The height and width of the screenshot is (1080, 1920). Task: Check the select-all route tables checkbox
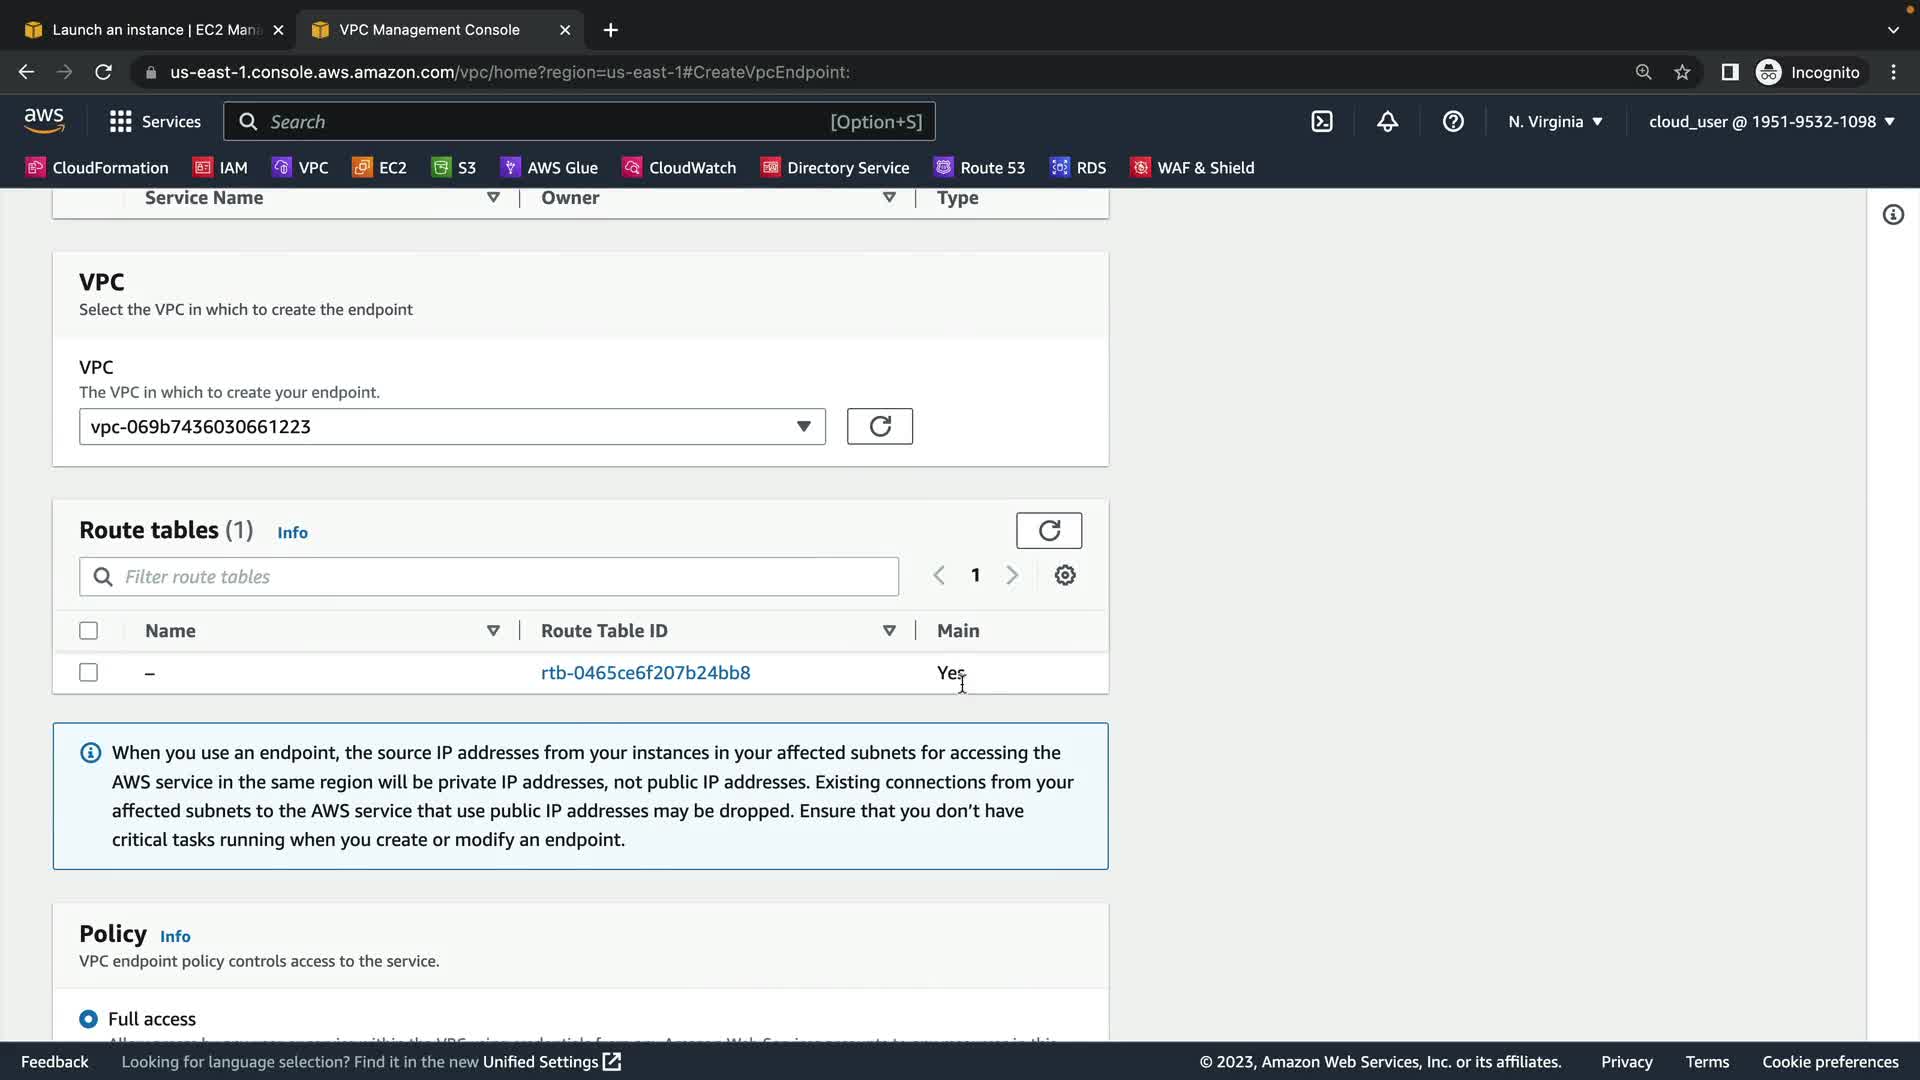pos(89,631)
